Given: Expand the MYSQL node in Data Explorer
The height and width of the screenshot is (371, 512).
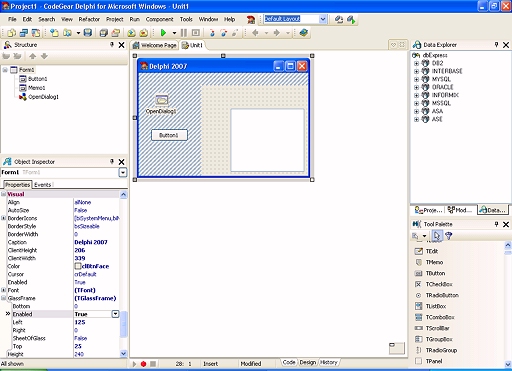Looking at the screenshot, I should [416, 79].
